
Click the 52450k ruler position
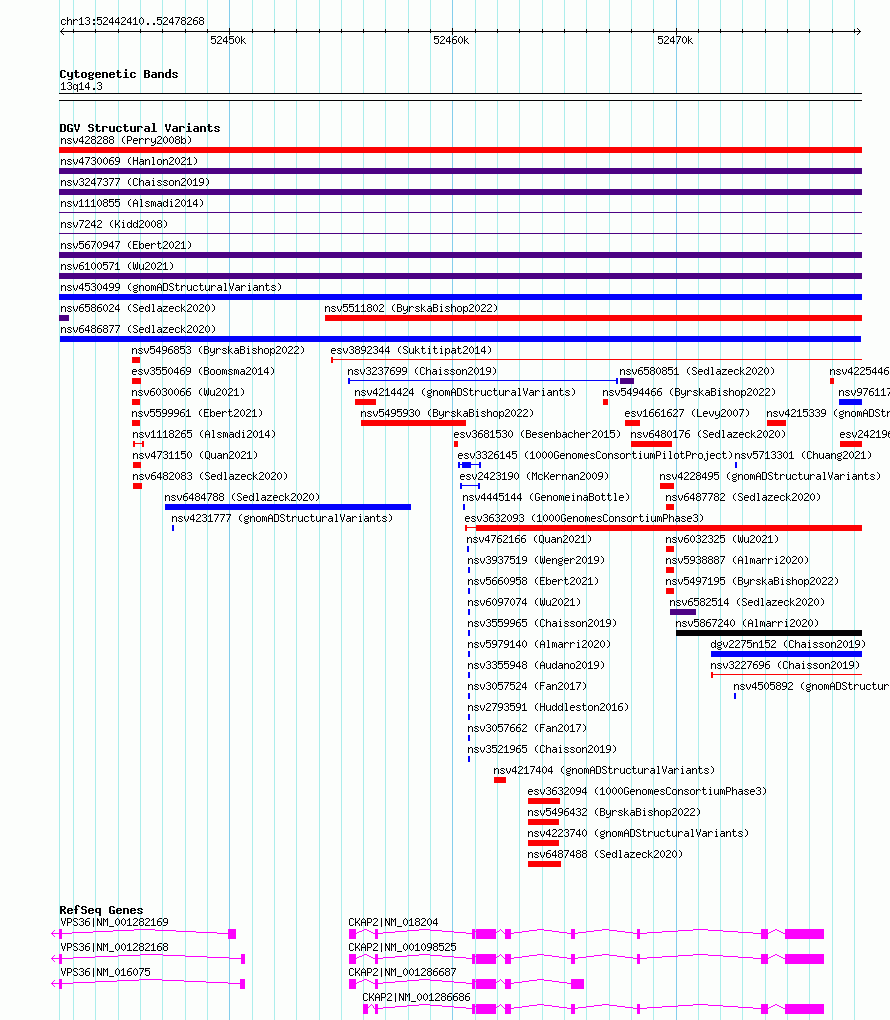tap(228, 40)
